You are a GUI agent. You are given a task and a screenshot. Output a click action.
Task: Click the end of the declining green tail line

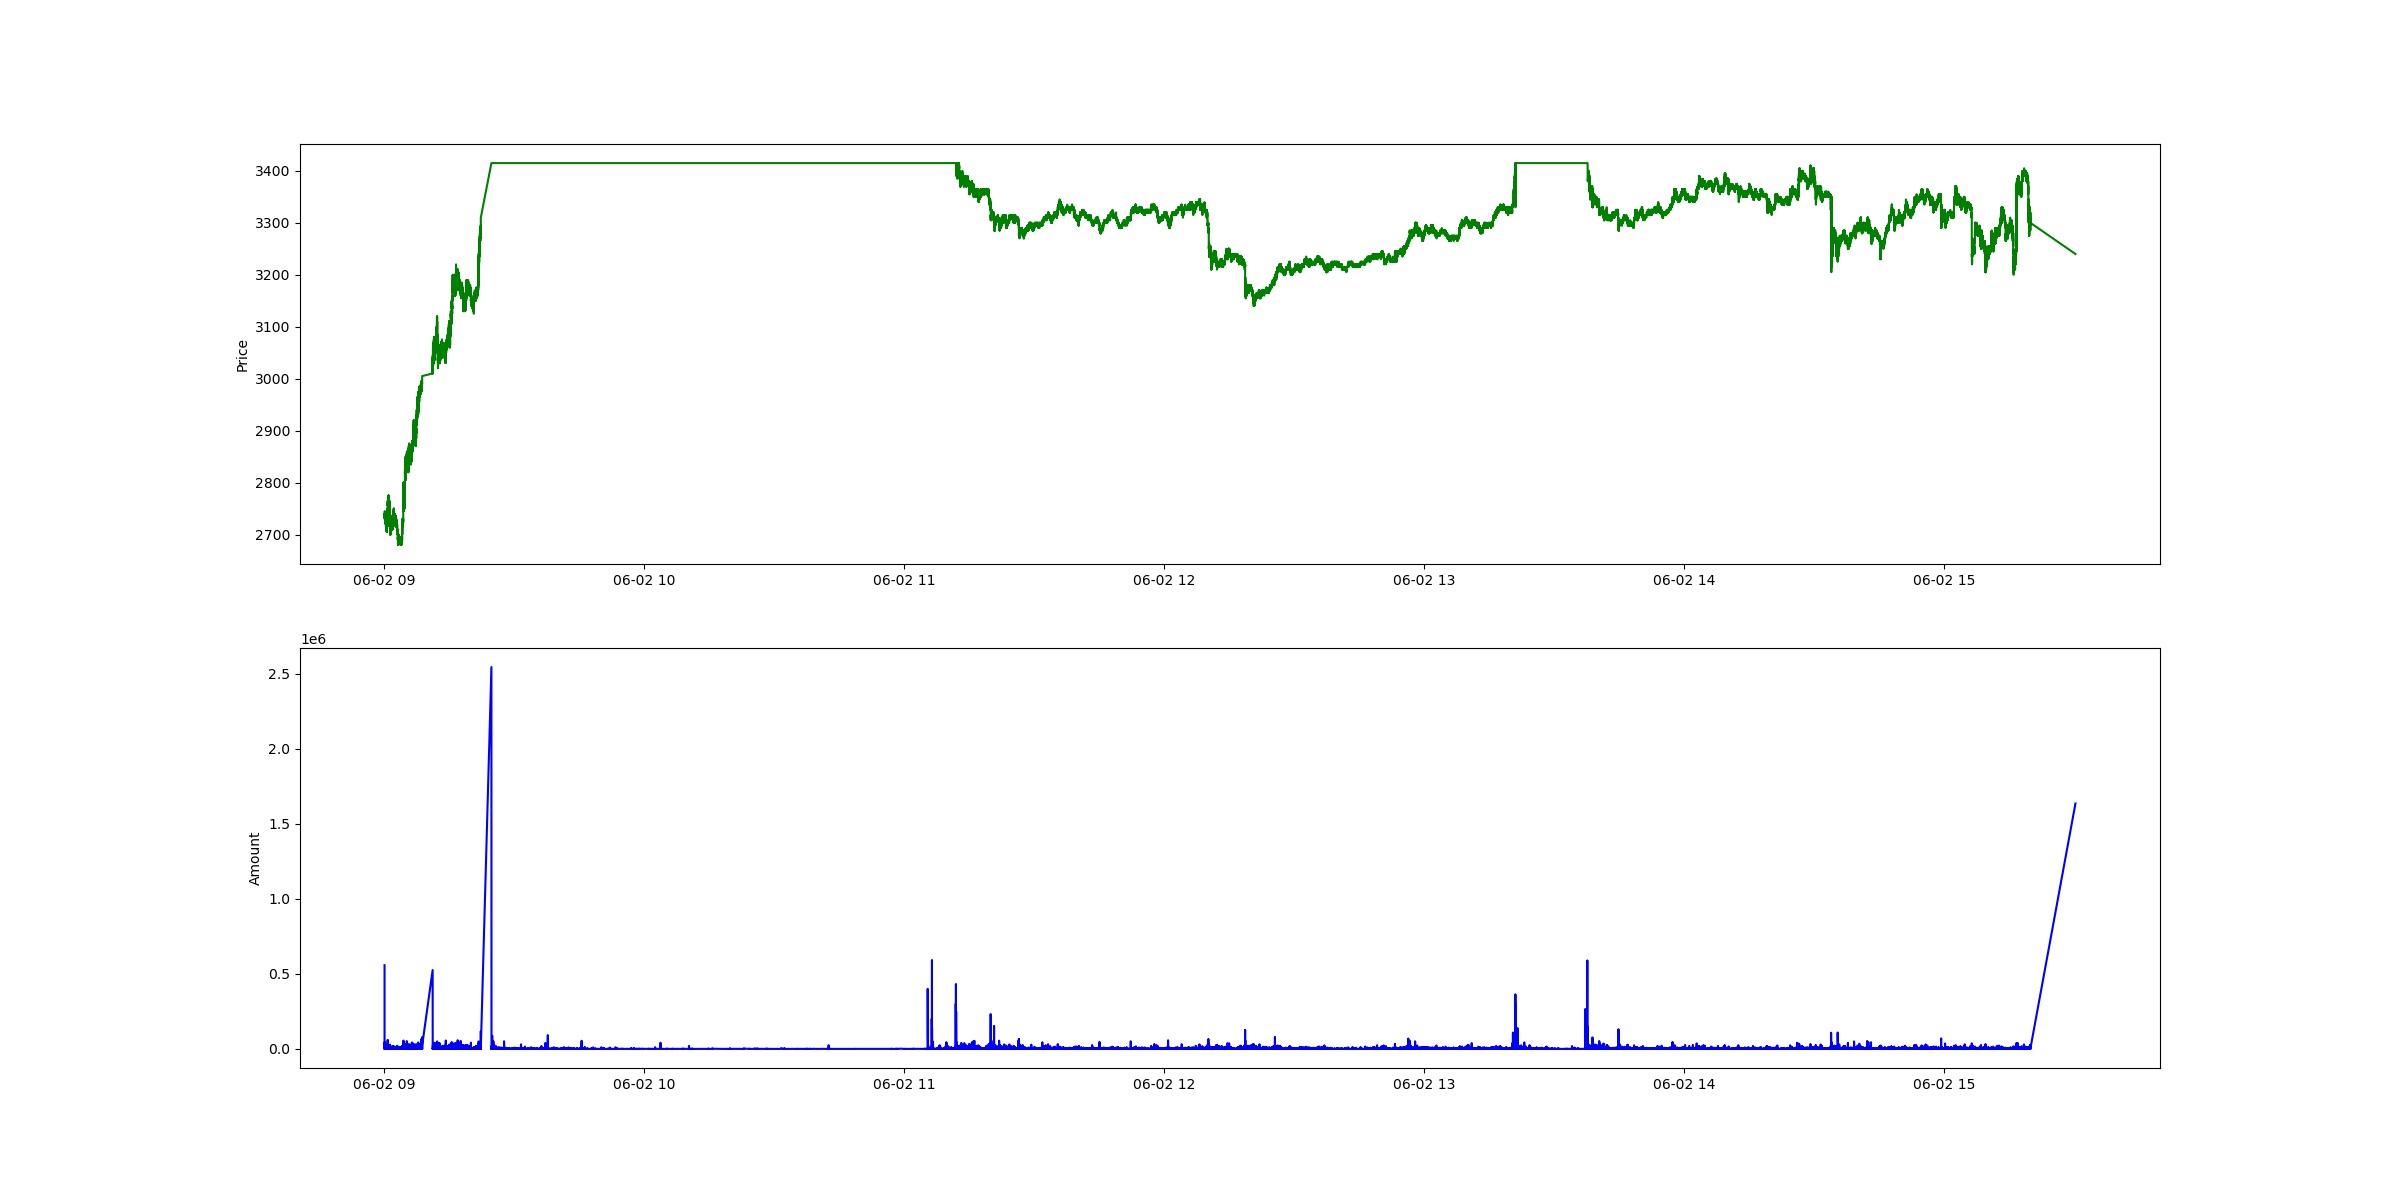(x=2075, y=254)
